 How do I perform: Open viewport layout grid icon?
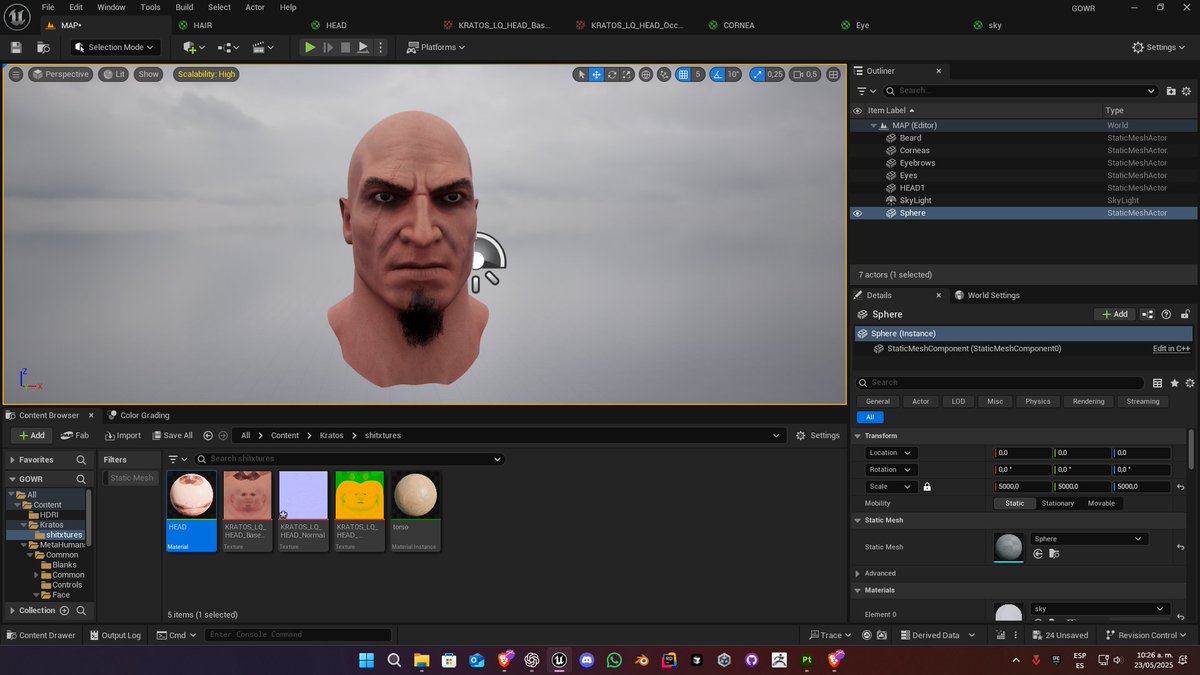click(834, 74)
